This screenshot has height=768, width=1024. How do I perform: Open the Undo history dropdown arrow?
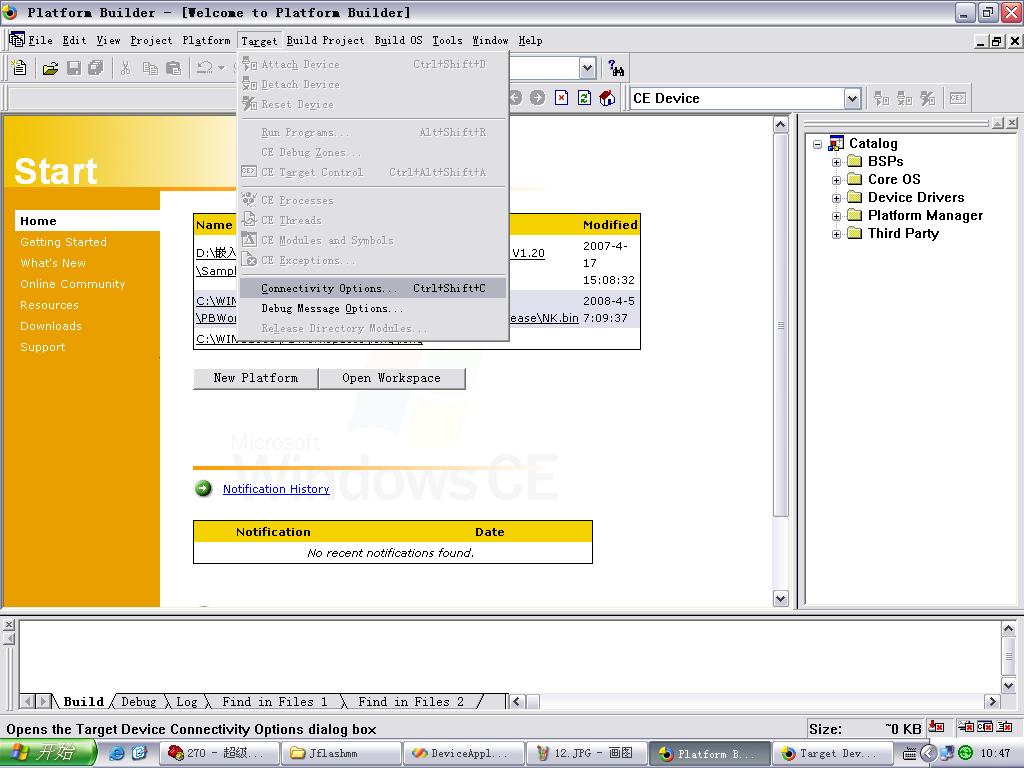coord(221,68)
